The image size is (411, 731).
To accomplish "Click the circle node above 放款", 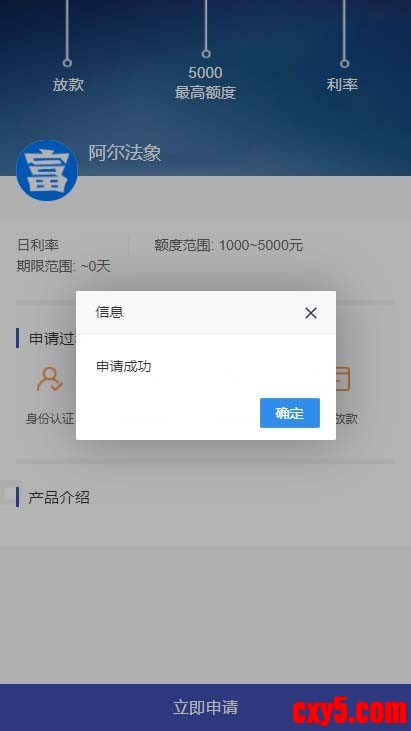I will tap(67, 62).
